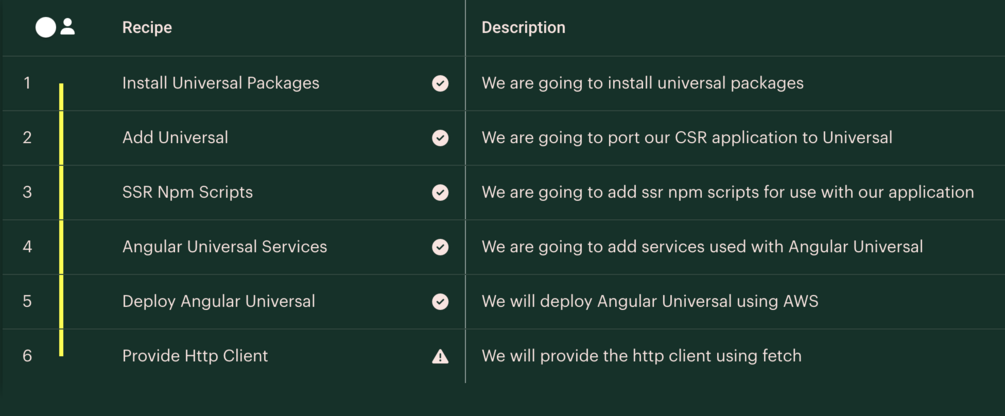Select the Description column header

pos(523,28)
